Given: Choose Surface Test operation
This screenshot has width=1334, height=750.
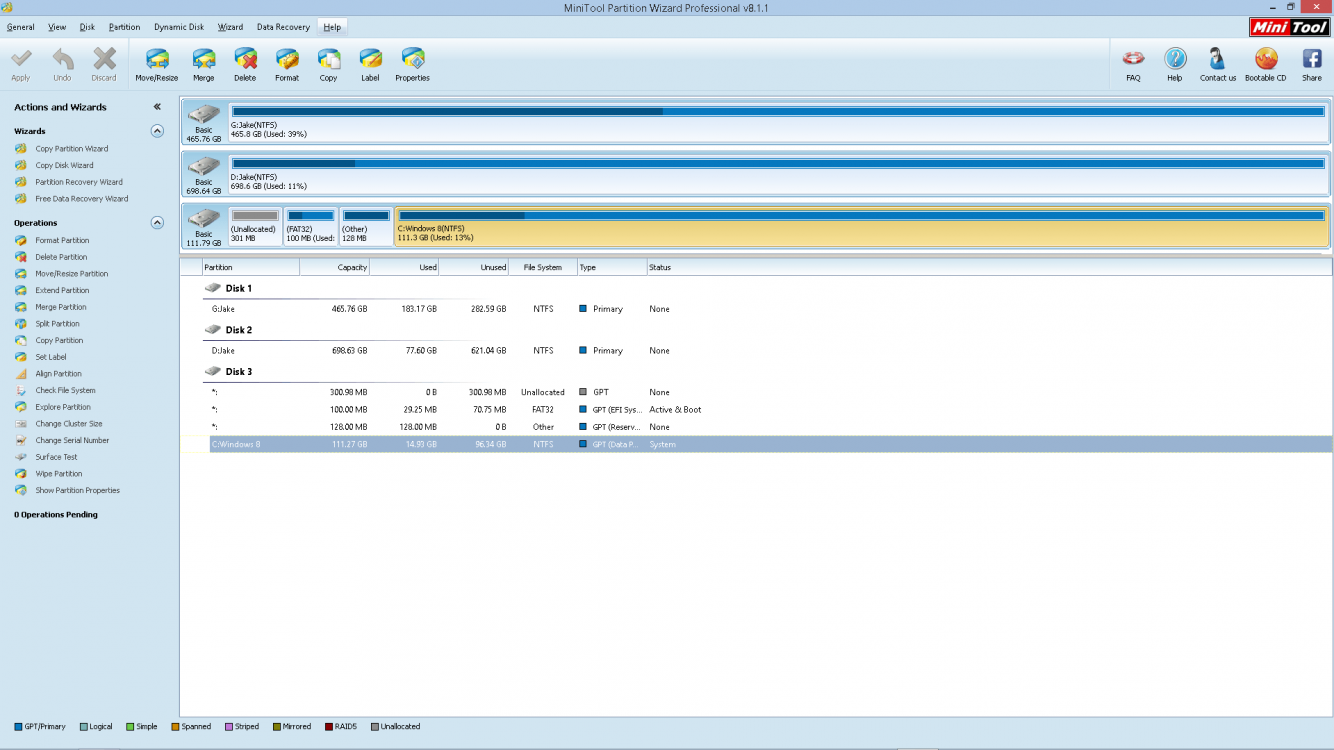Looking at the screenshot, I should (56, 457).
